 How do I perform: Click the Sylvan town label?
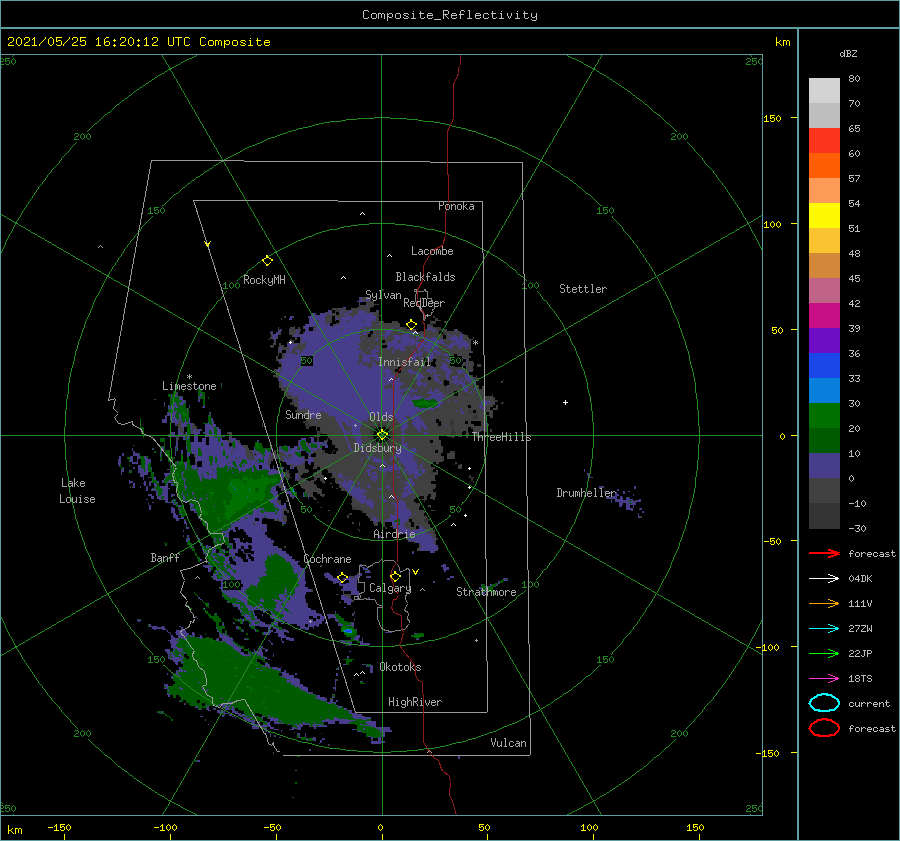pos(383,295)
